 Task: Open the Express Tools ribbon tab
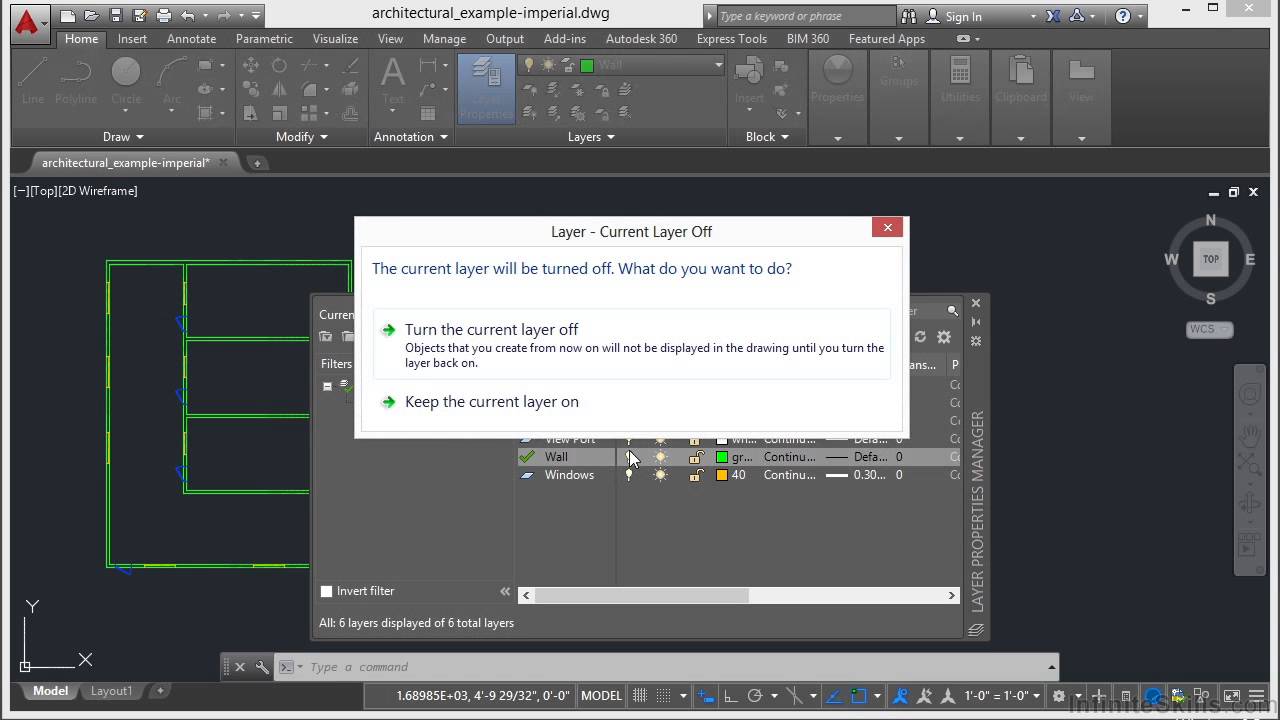732,39
